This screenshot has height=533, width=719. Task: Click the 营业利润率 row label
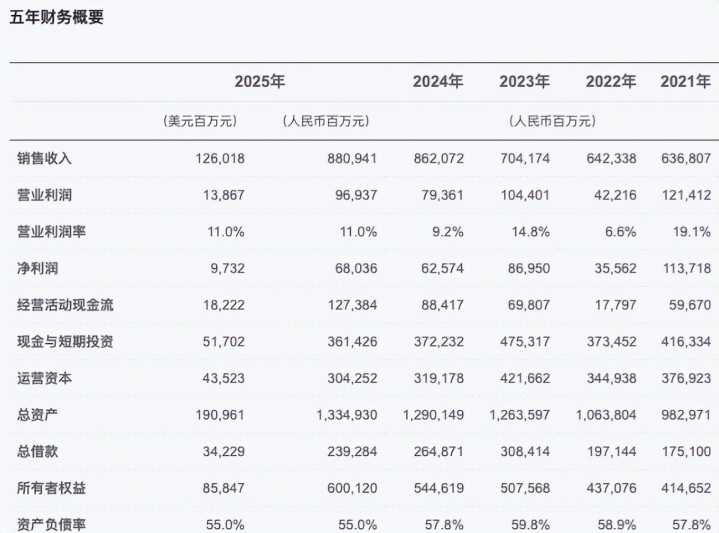point(51,232)
